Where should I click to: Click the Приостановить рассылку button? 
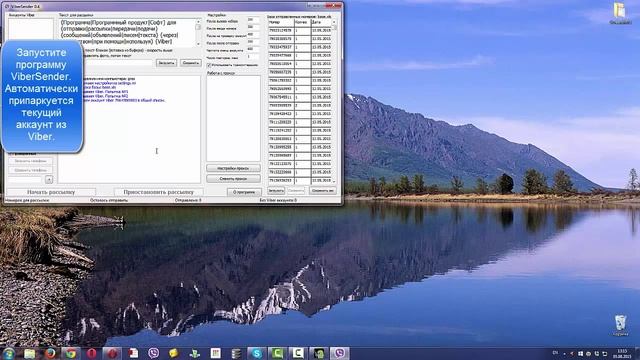click(x=158, y=192)
